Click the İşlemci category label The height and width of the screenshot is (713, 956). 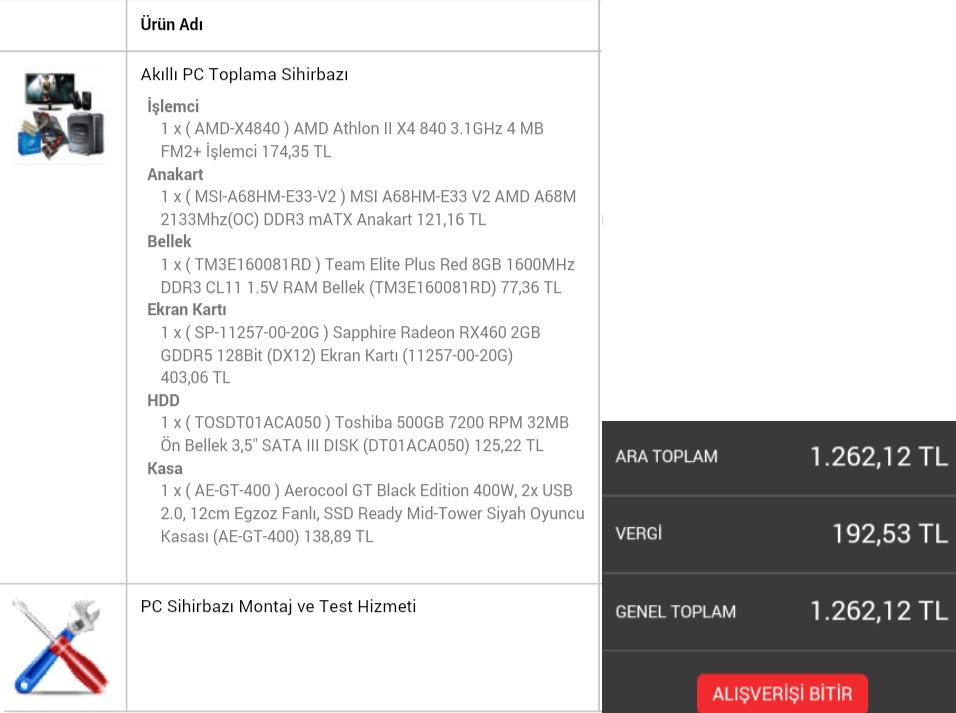[173, 107]
